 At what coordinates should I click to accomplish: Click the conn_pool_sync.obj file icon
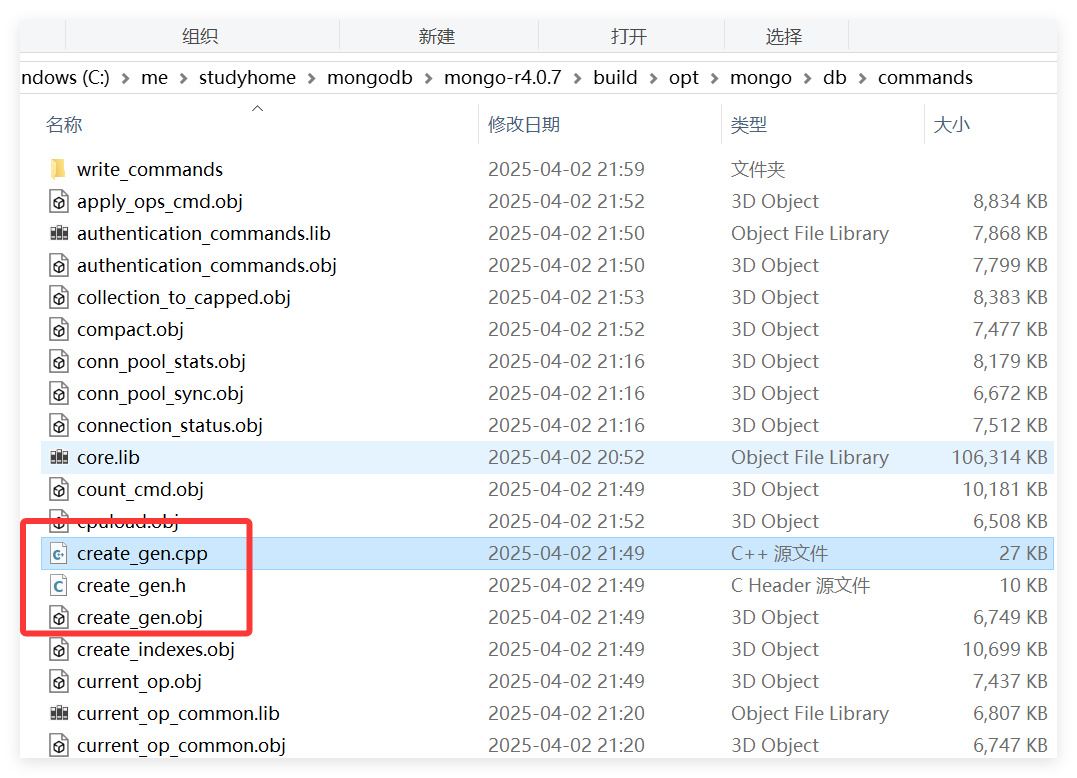tap(59, 393)
